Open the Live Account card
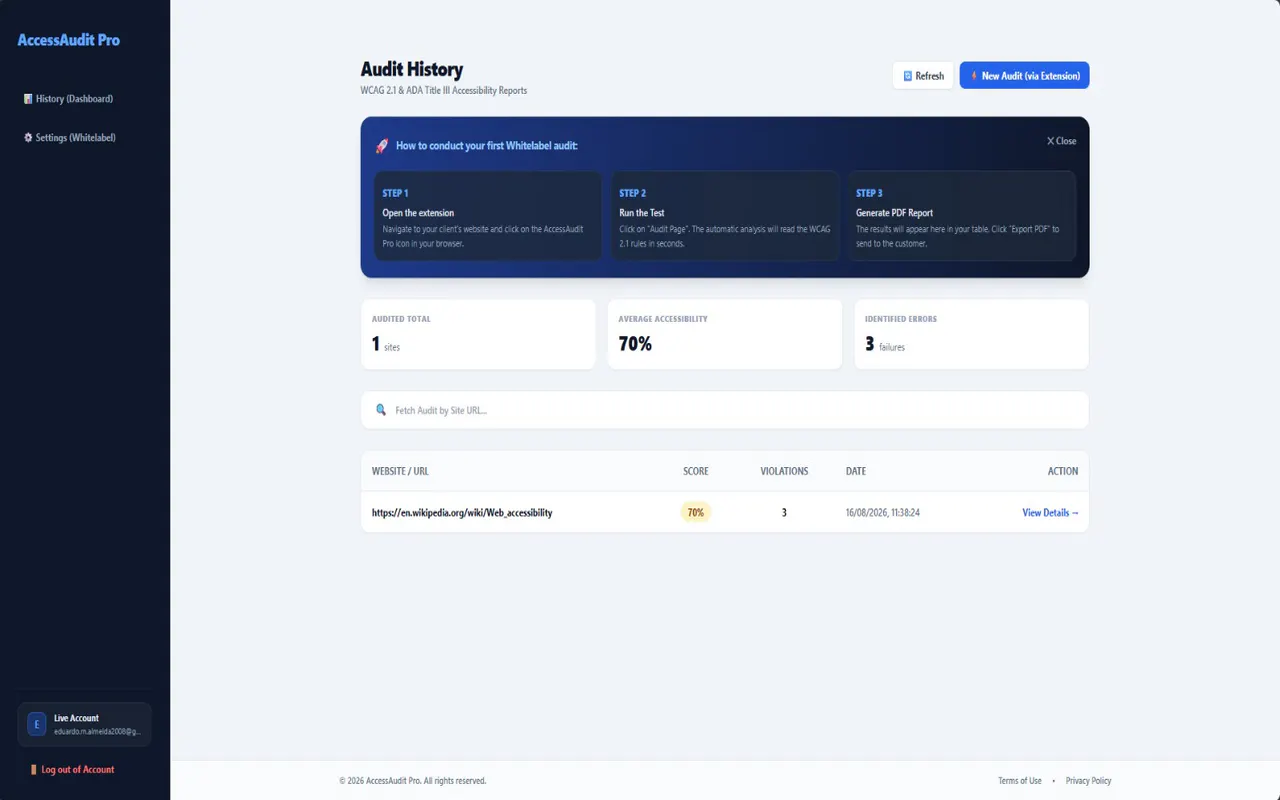 click(x=85, y=724)
